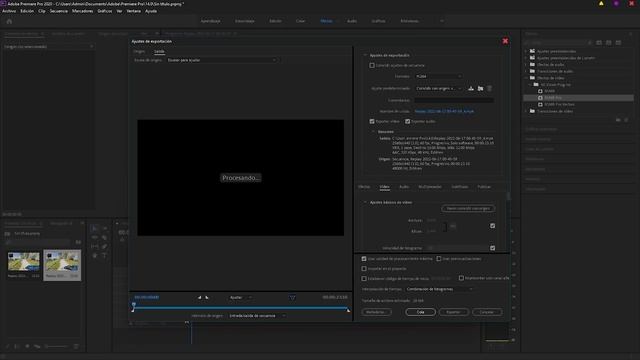Switch to the 'Multiplexador' tab
Viewport: 640px width, 360px height.
(x=430, y=187)
